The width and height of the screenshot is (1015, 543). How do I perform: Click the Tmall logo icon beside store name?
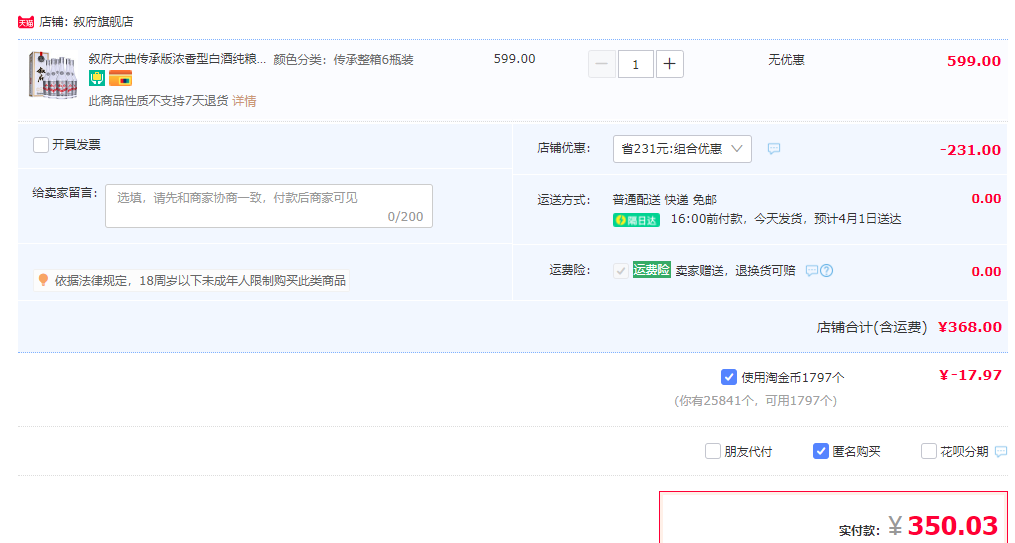[x=26, y=22]
